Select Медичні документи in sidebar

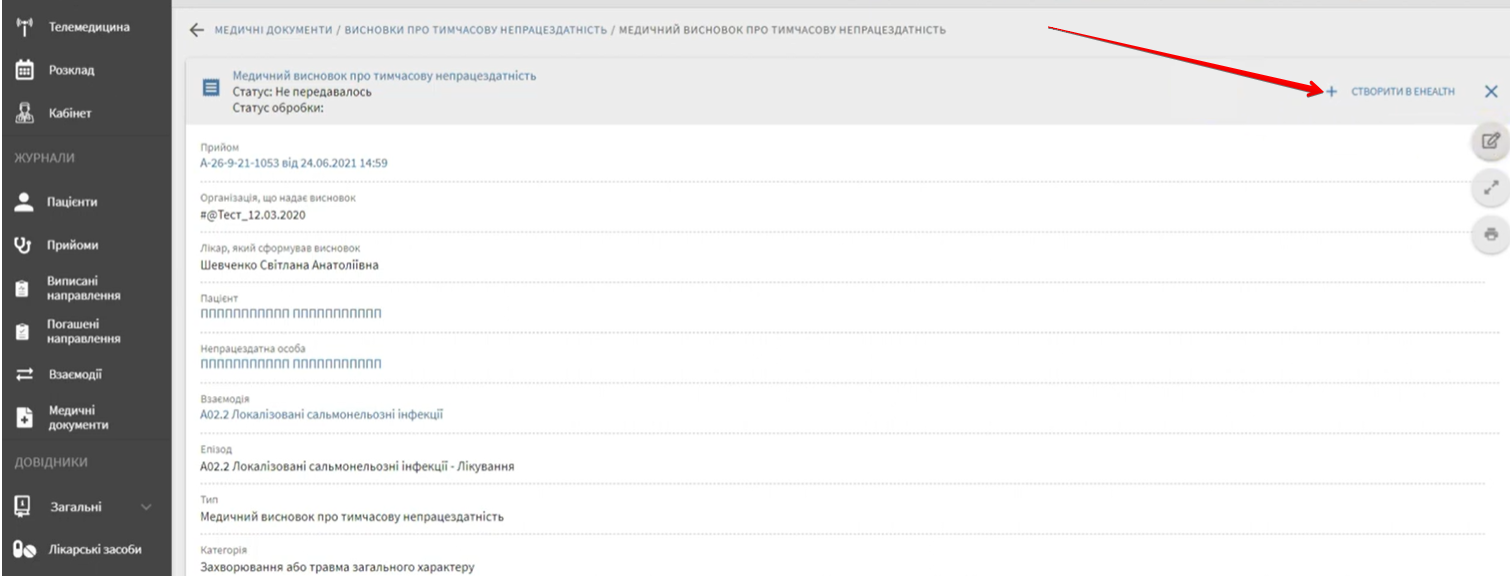coord(78,418)
